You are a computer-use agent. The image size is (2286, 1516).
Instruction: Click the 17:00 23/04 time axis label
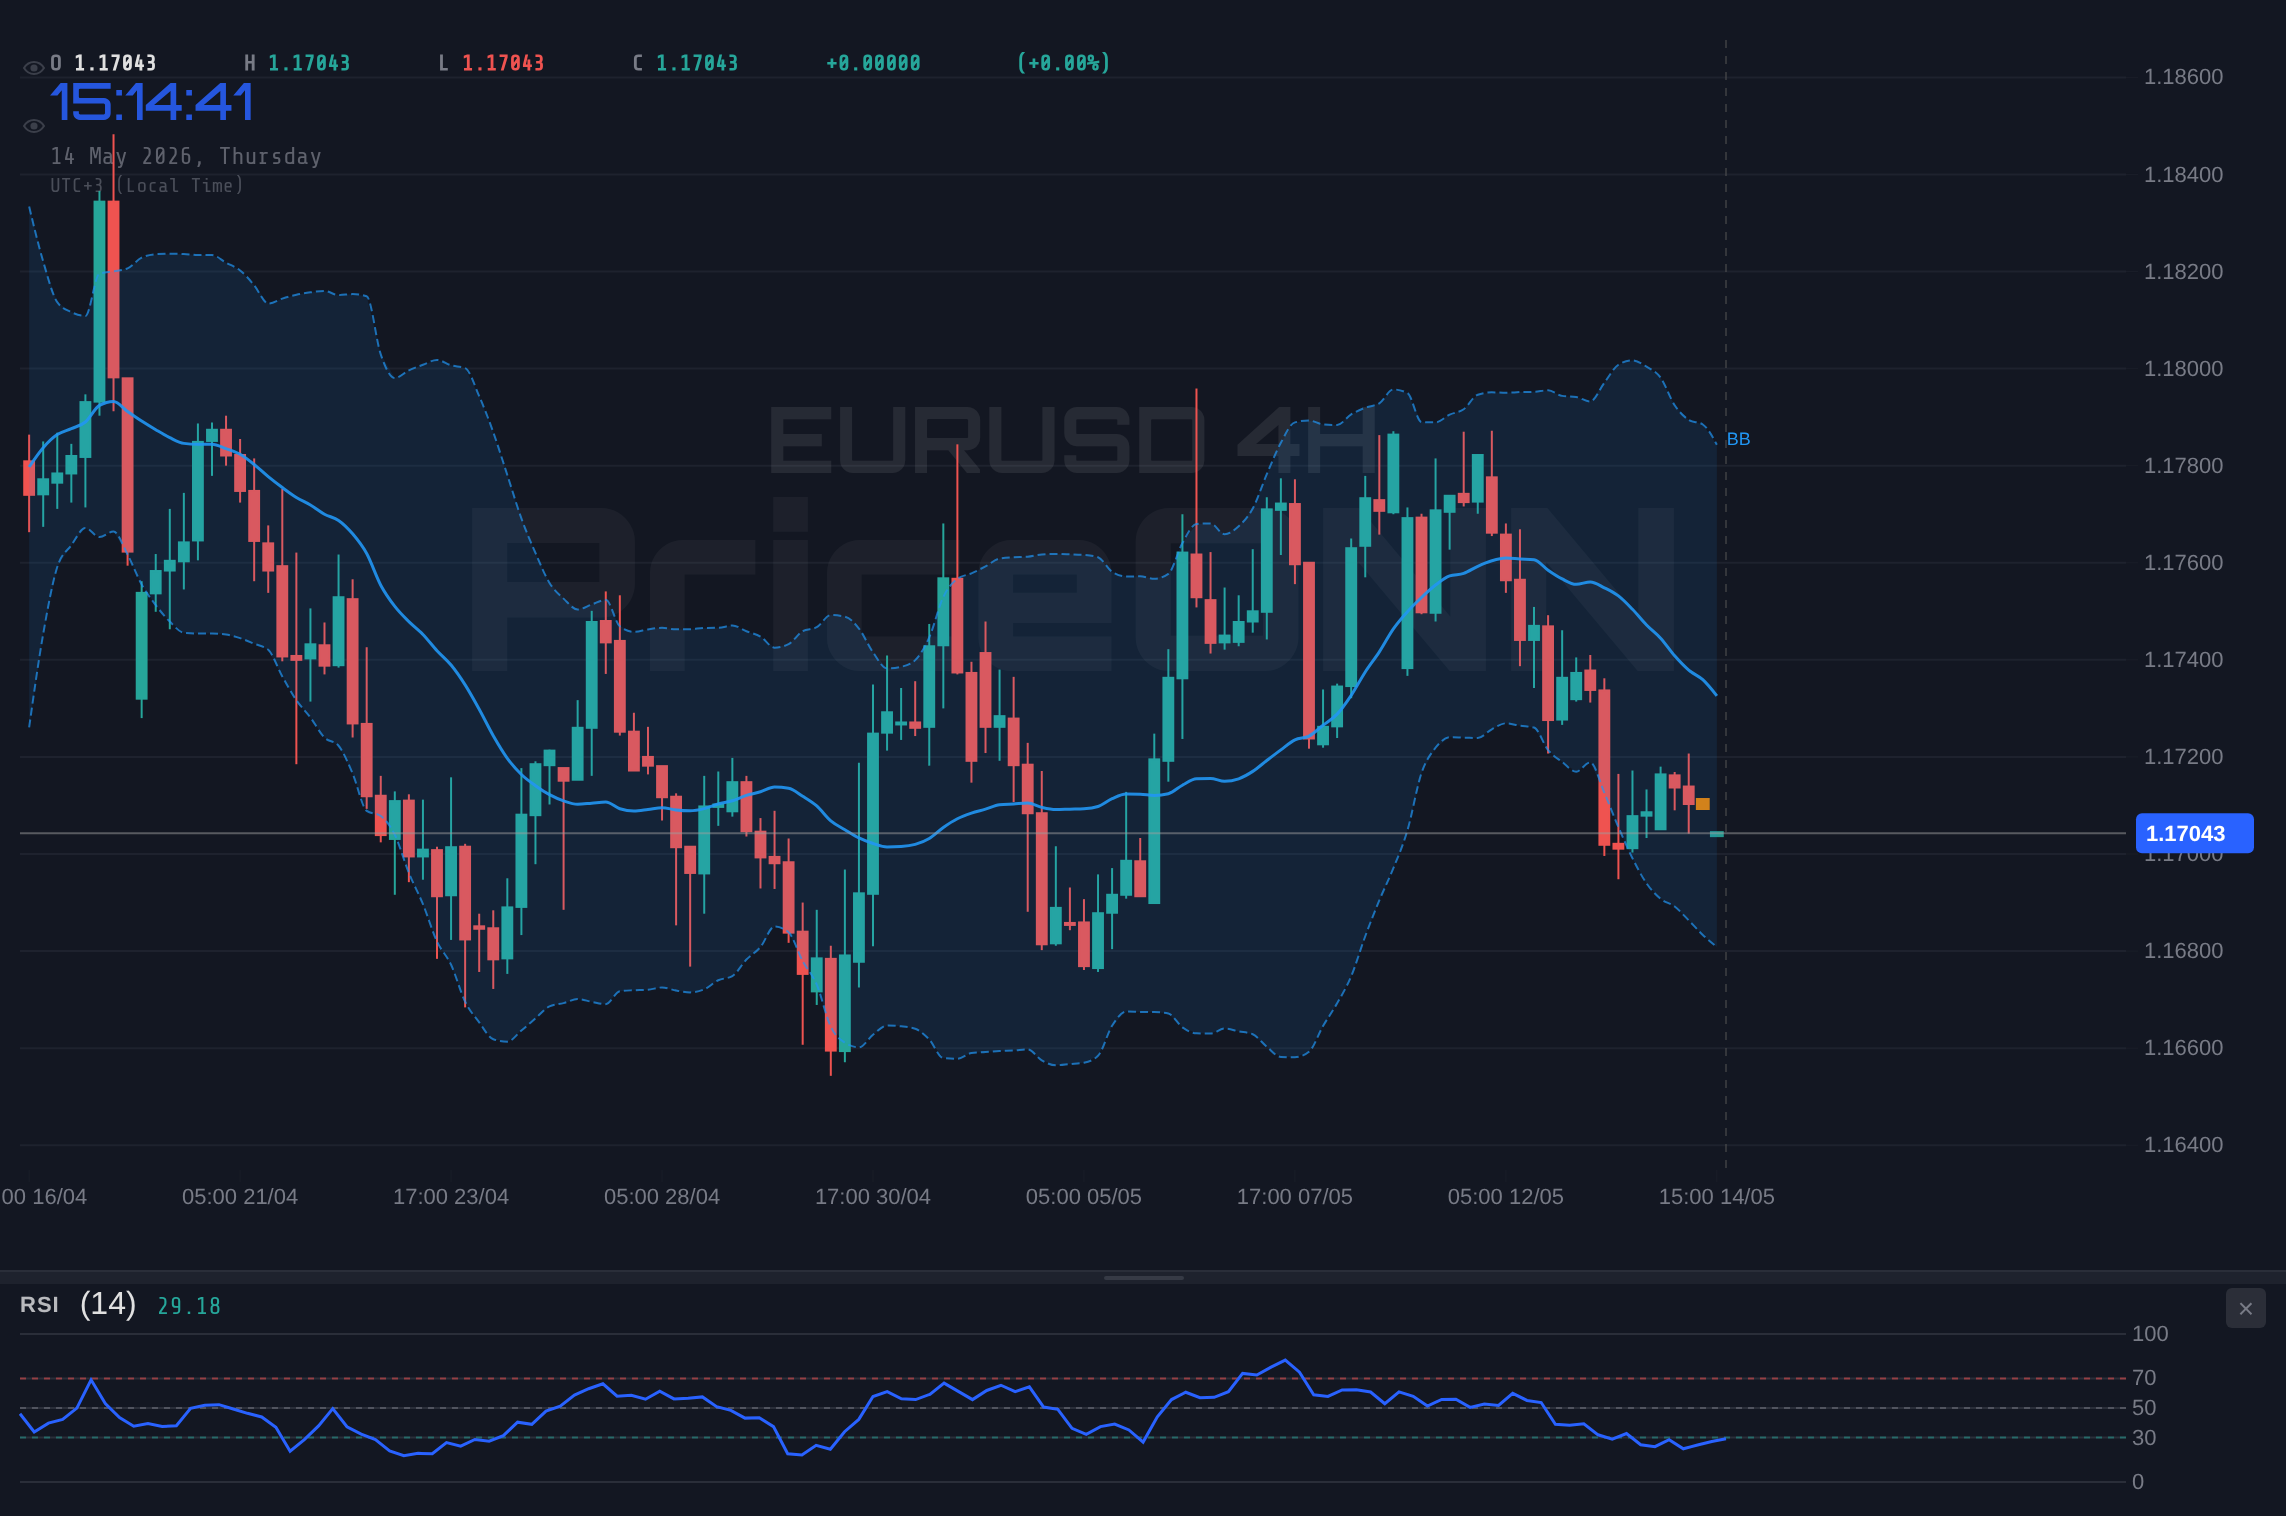pos(451,1197)
